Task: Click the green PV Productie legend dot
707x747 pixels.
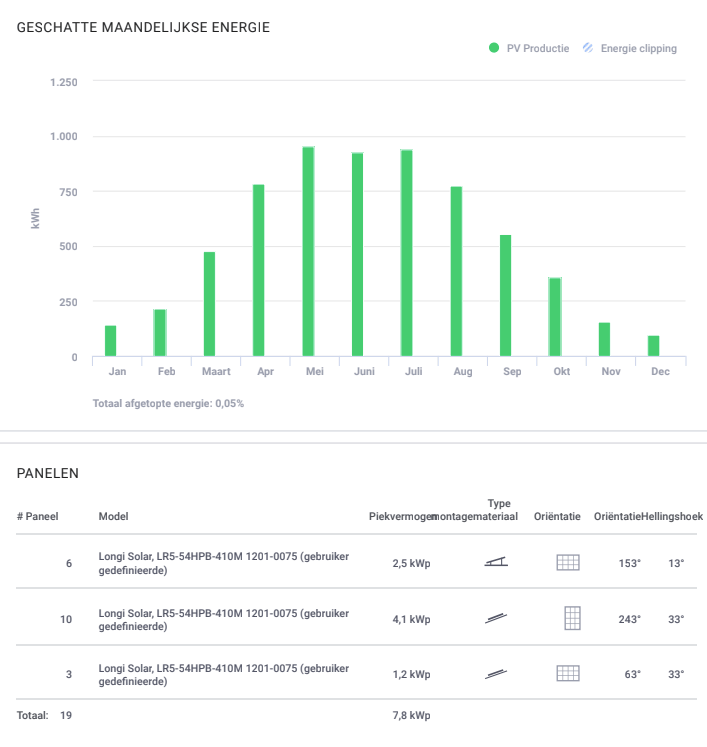Action: pos(494,48)
